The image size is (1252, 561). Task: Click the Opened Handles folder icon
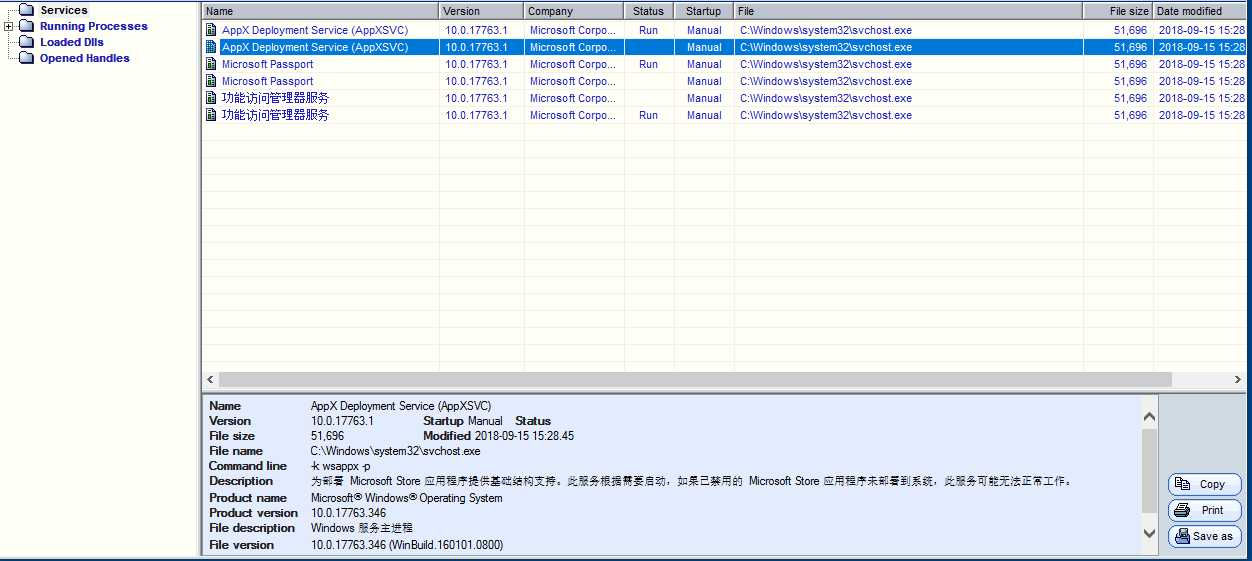[x=27, y=59]
